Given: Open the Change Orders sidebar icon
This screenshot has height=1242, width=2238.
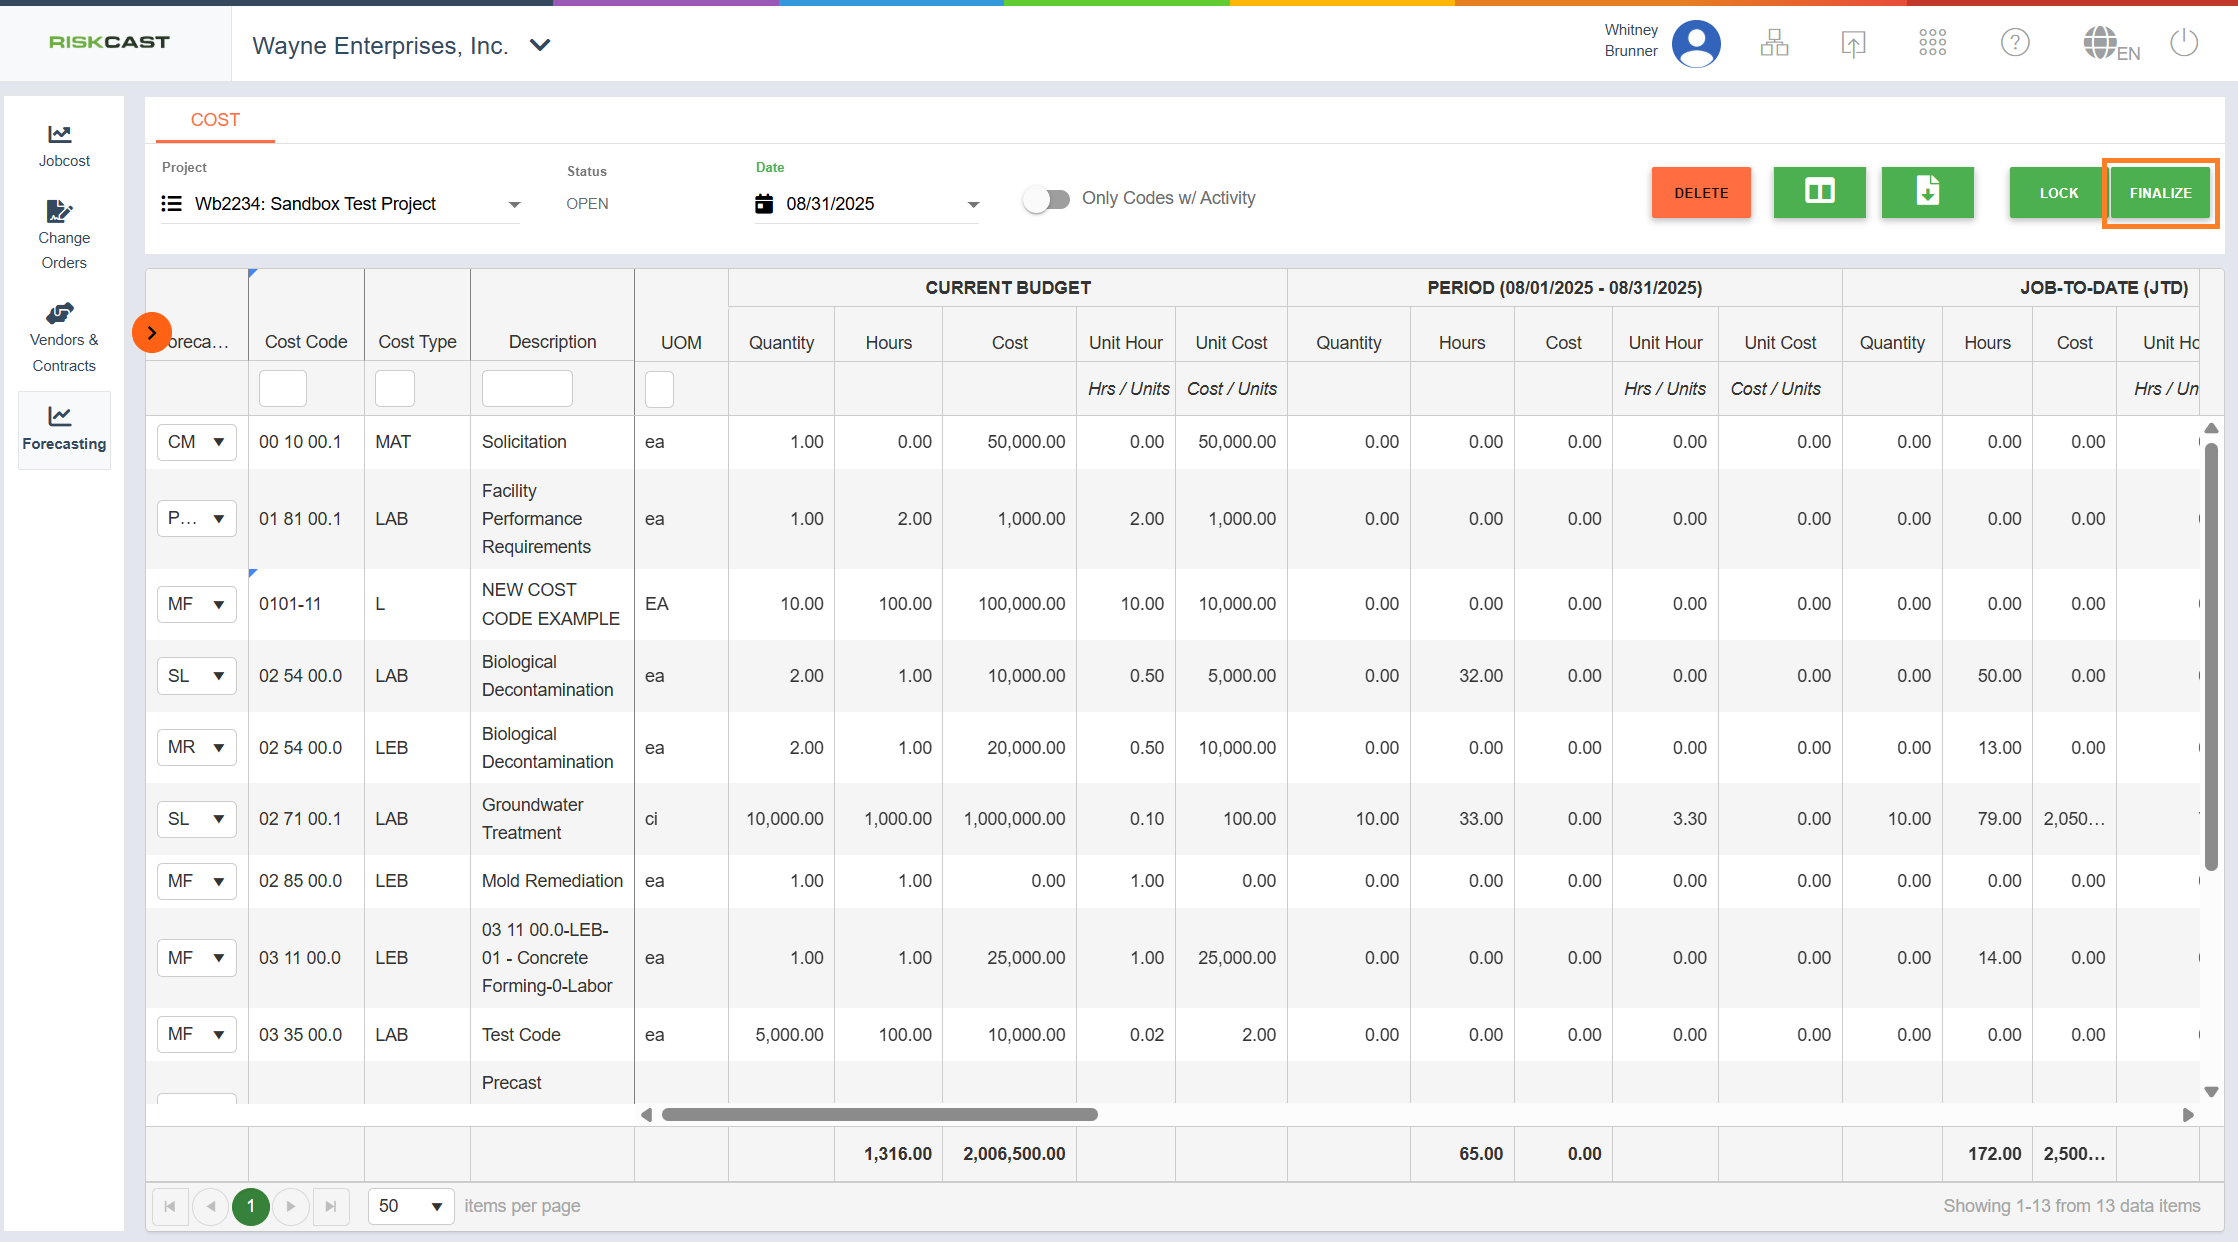Looking at the screenshot, I should click(x=64, y=235).
